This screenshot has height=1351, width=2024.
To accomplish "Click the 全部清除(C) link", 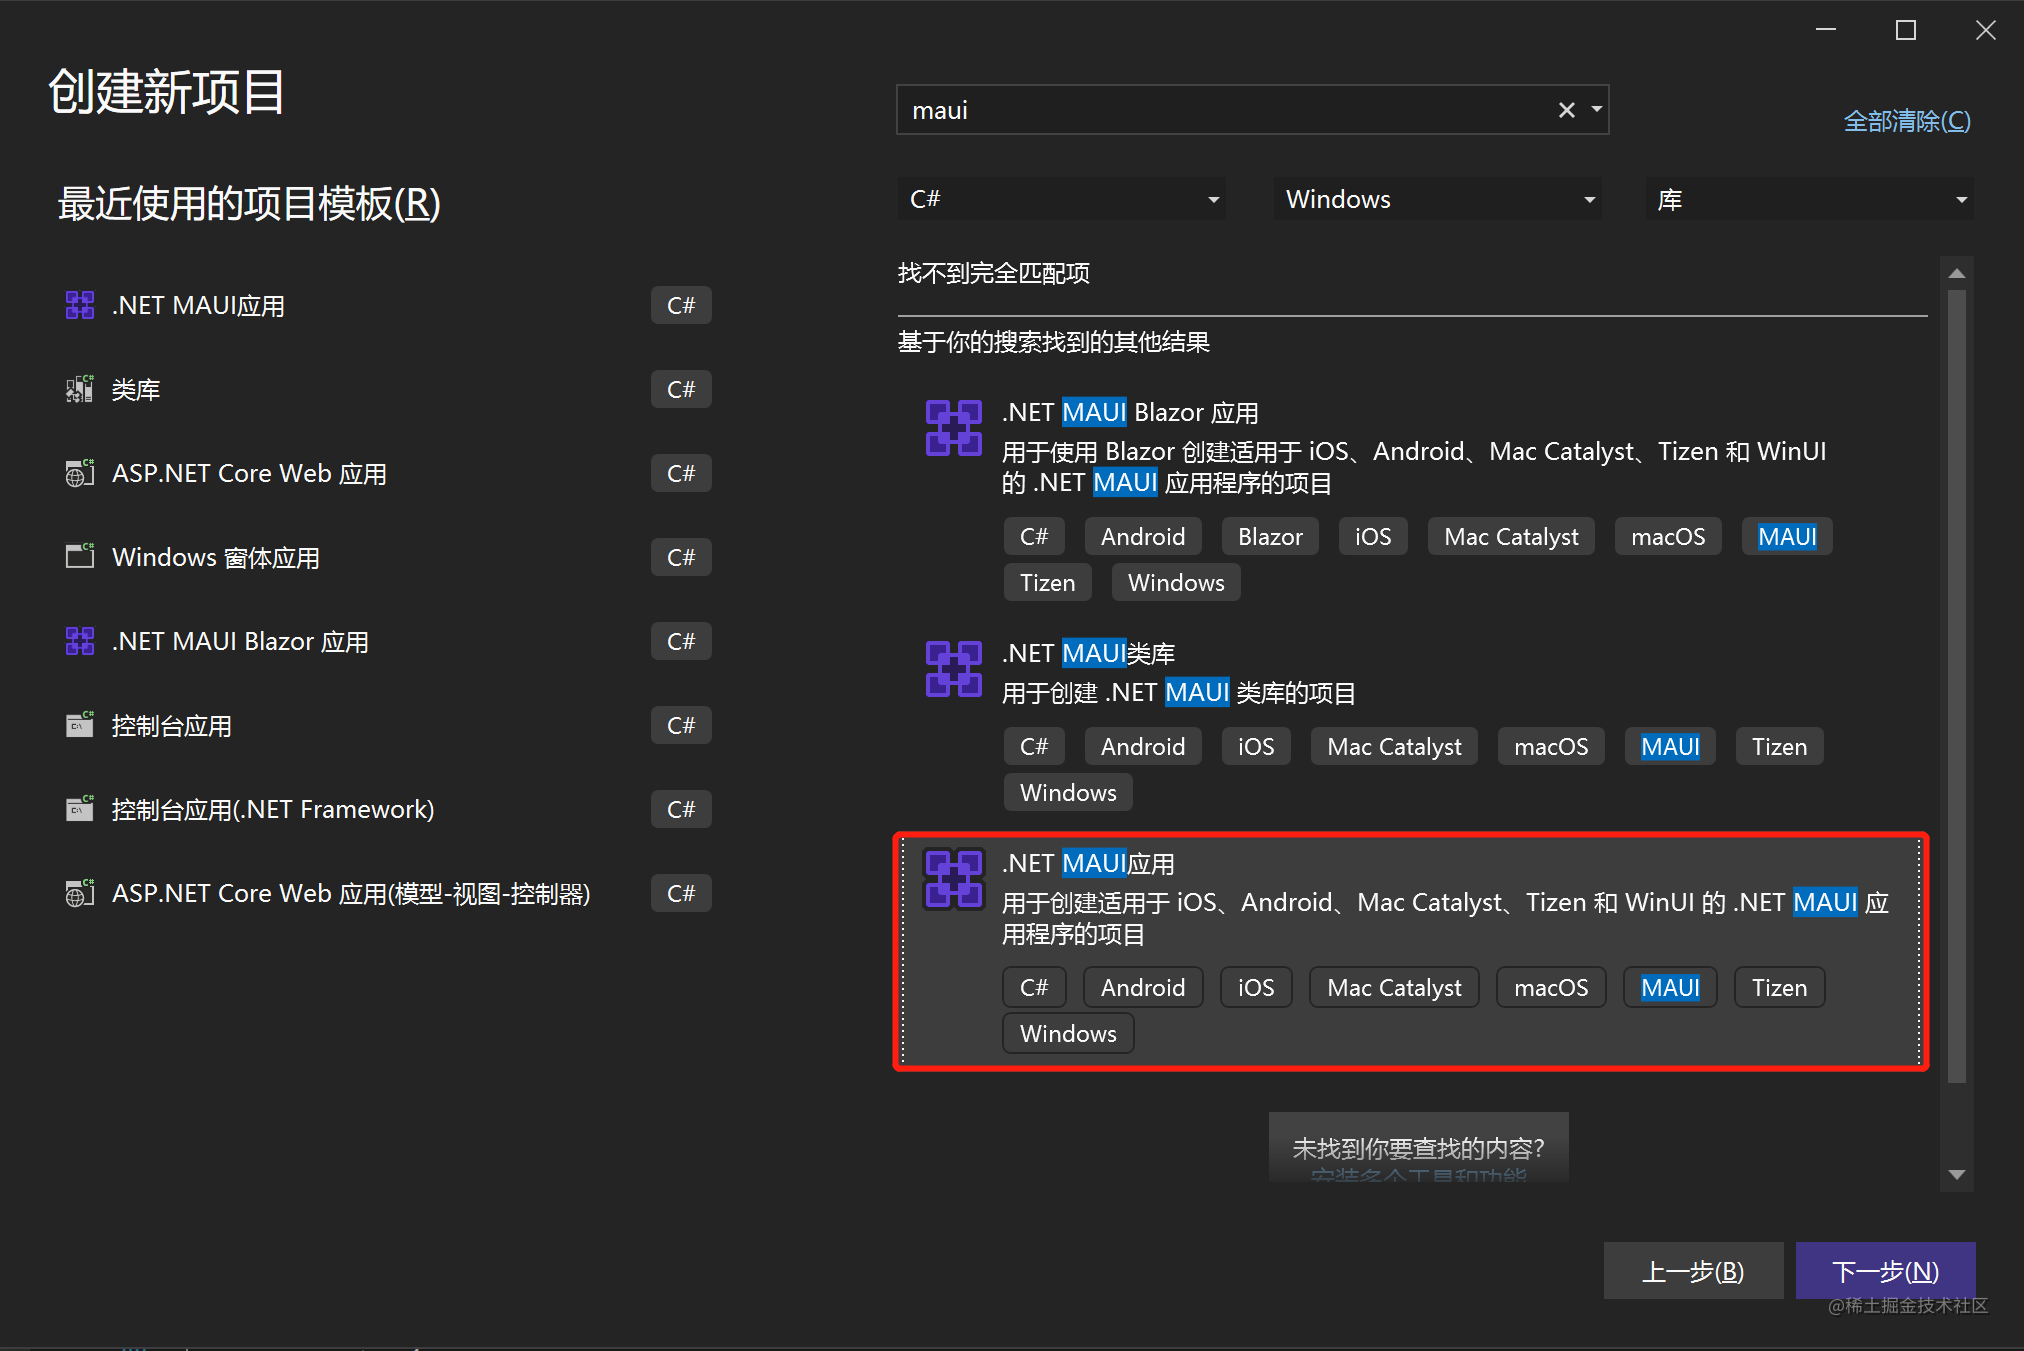I will pos(1907,121).
